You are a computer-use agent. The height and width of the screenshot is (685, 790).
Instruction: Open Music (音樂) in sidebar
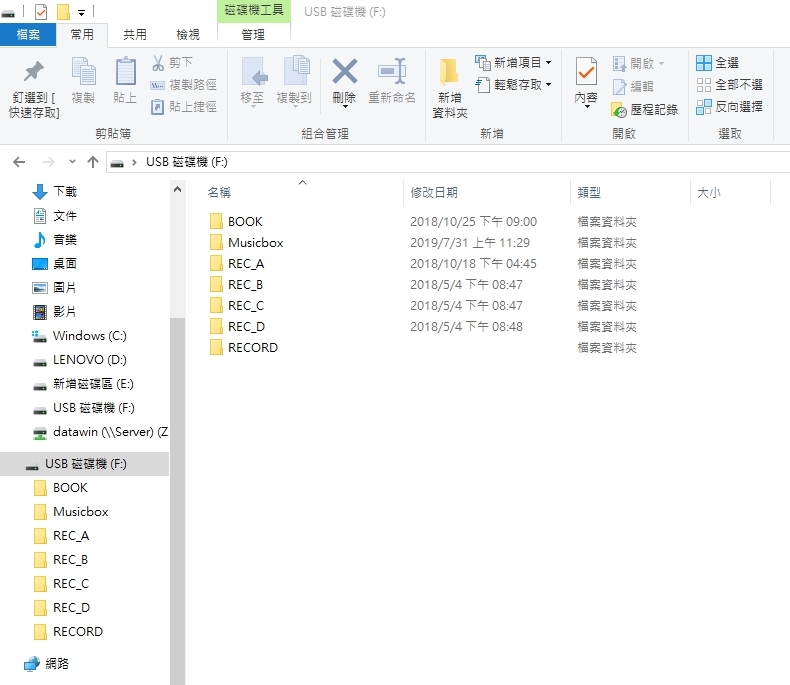54,240
